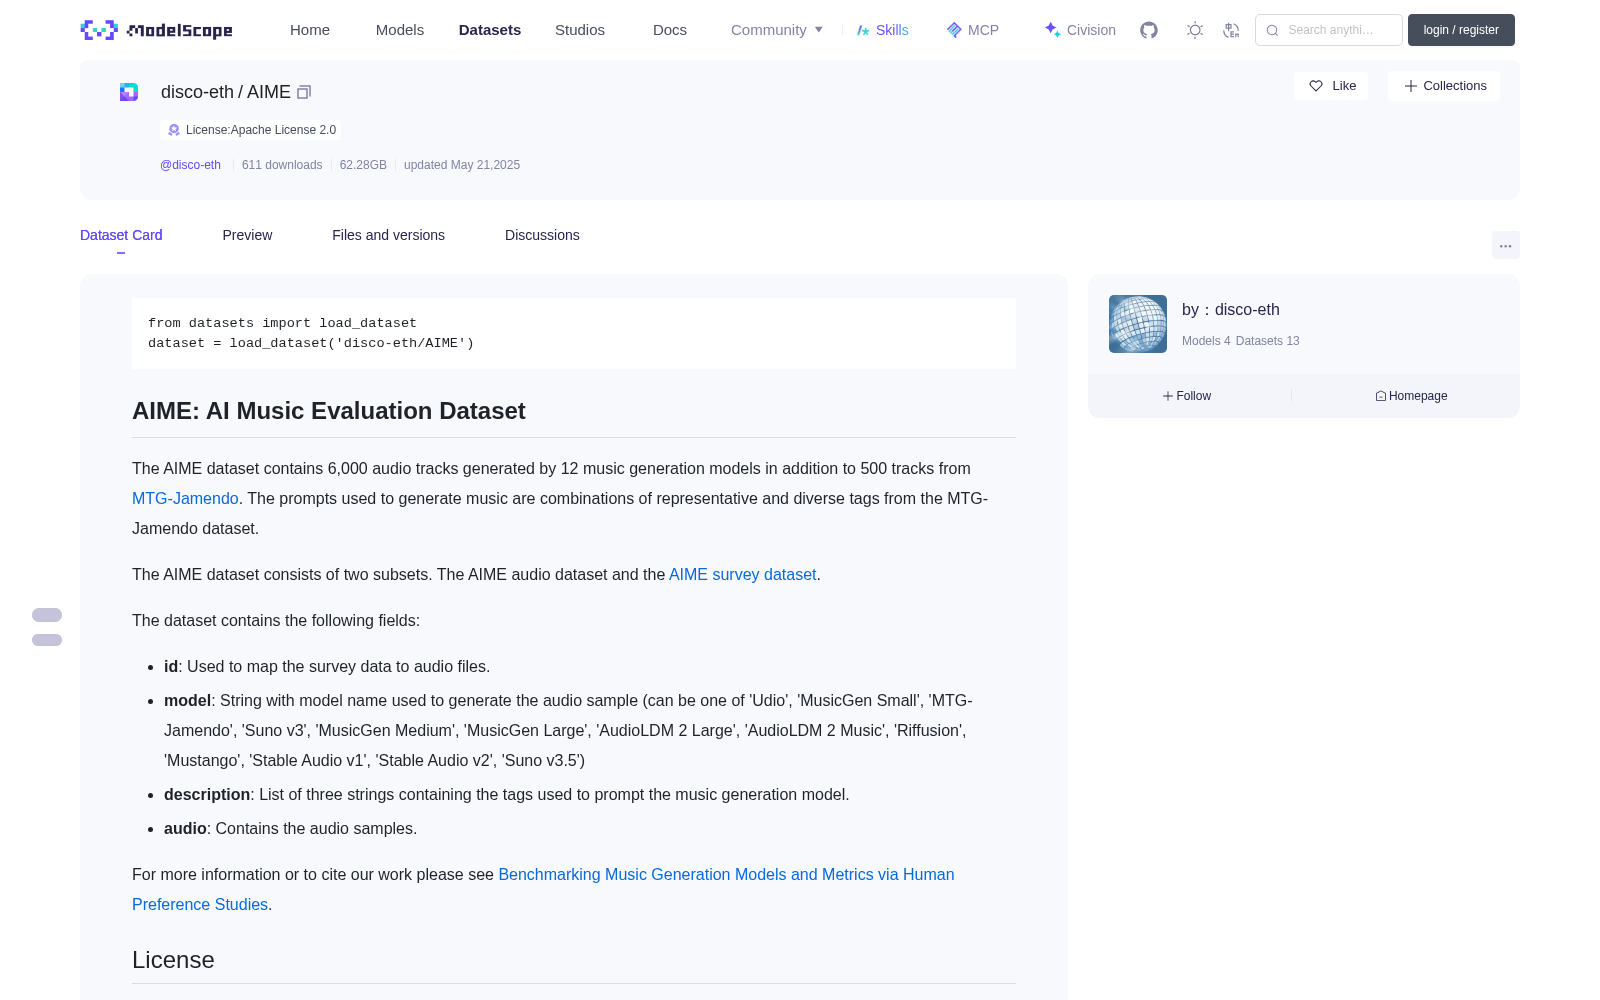Open the GitHub icon link
This screenshot has height=1000, width=1600.
pyautogui.click(x=1149, y=30)
